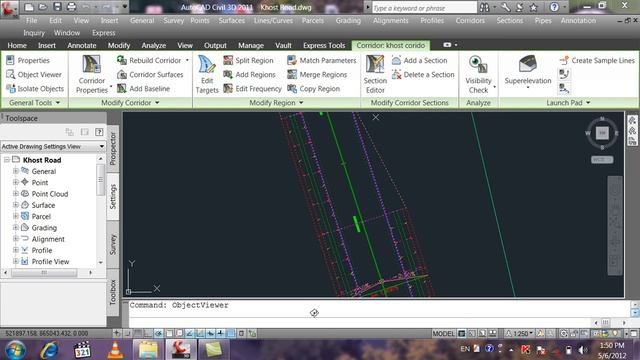Expand Modify Corridor panel dropdown
Viewport: 640px width, 360px height.
(157, 103)
